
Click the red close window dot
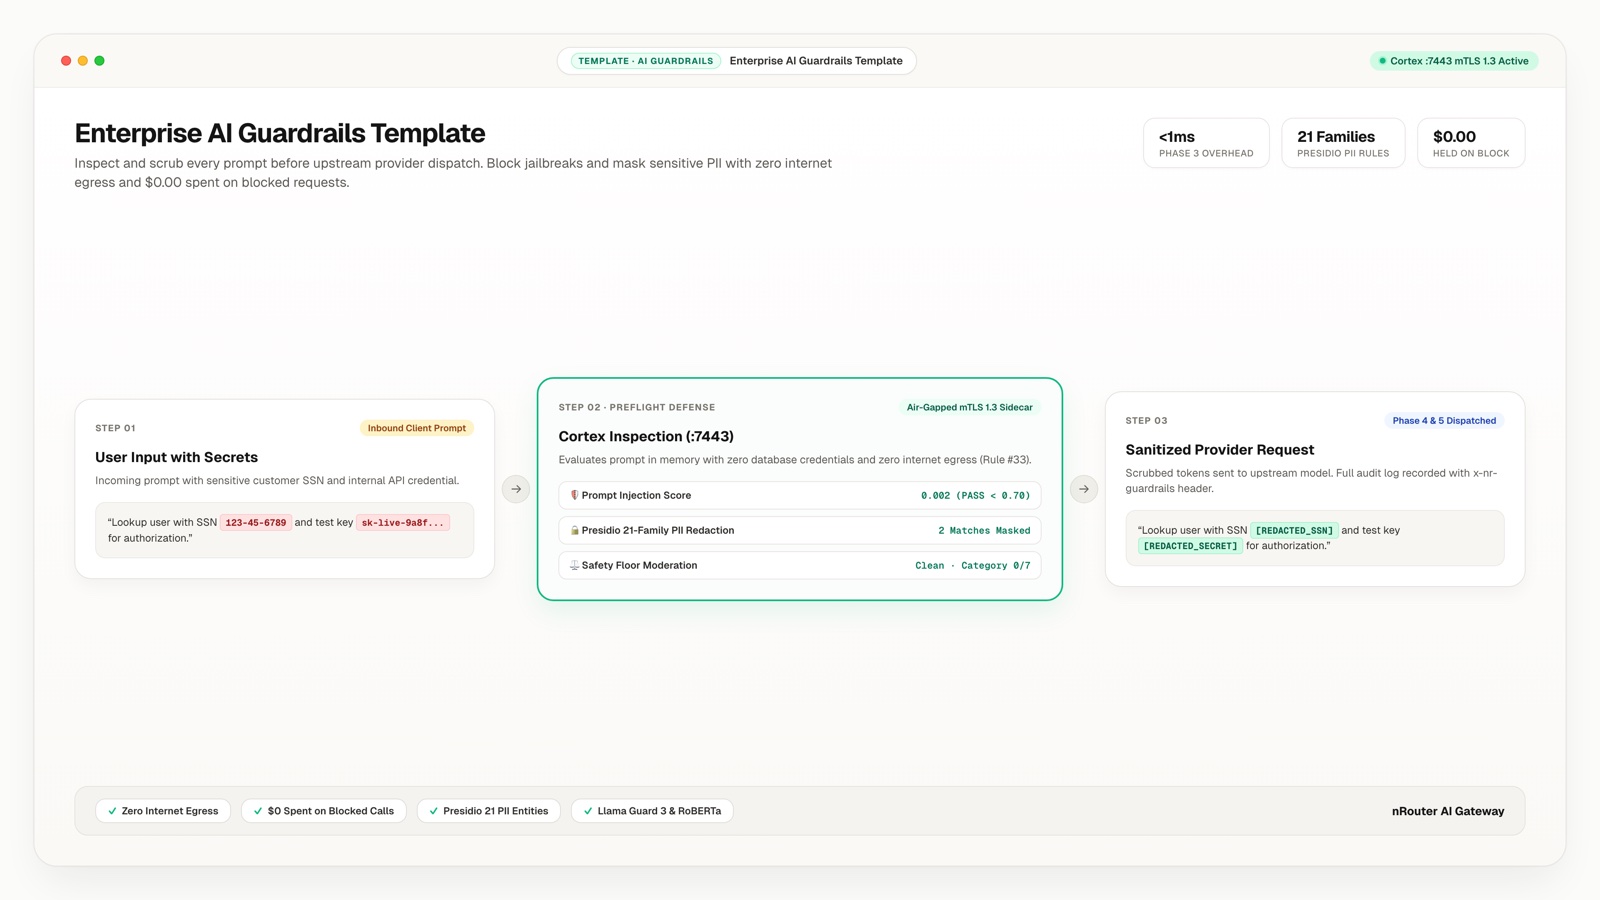[66, 61]
